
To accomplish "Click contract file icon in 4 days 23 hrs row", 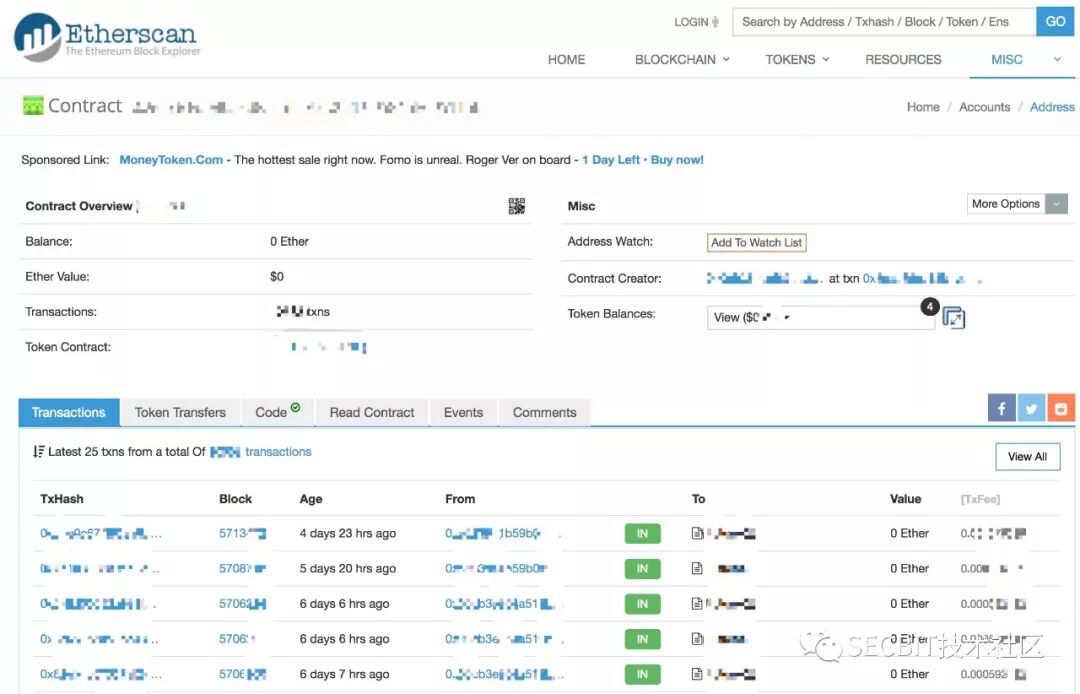I will pos(697,533).
